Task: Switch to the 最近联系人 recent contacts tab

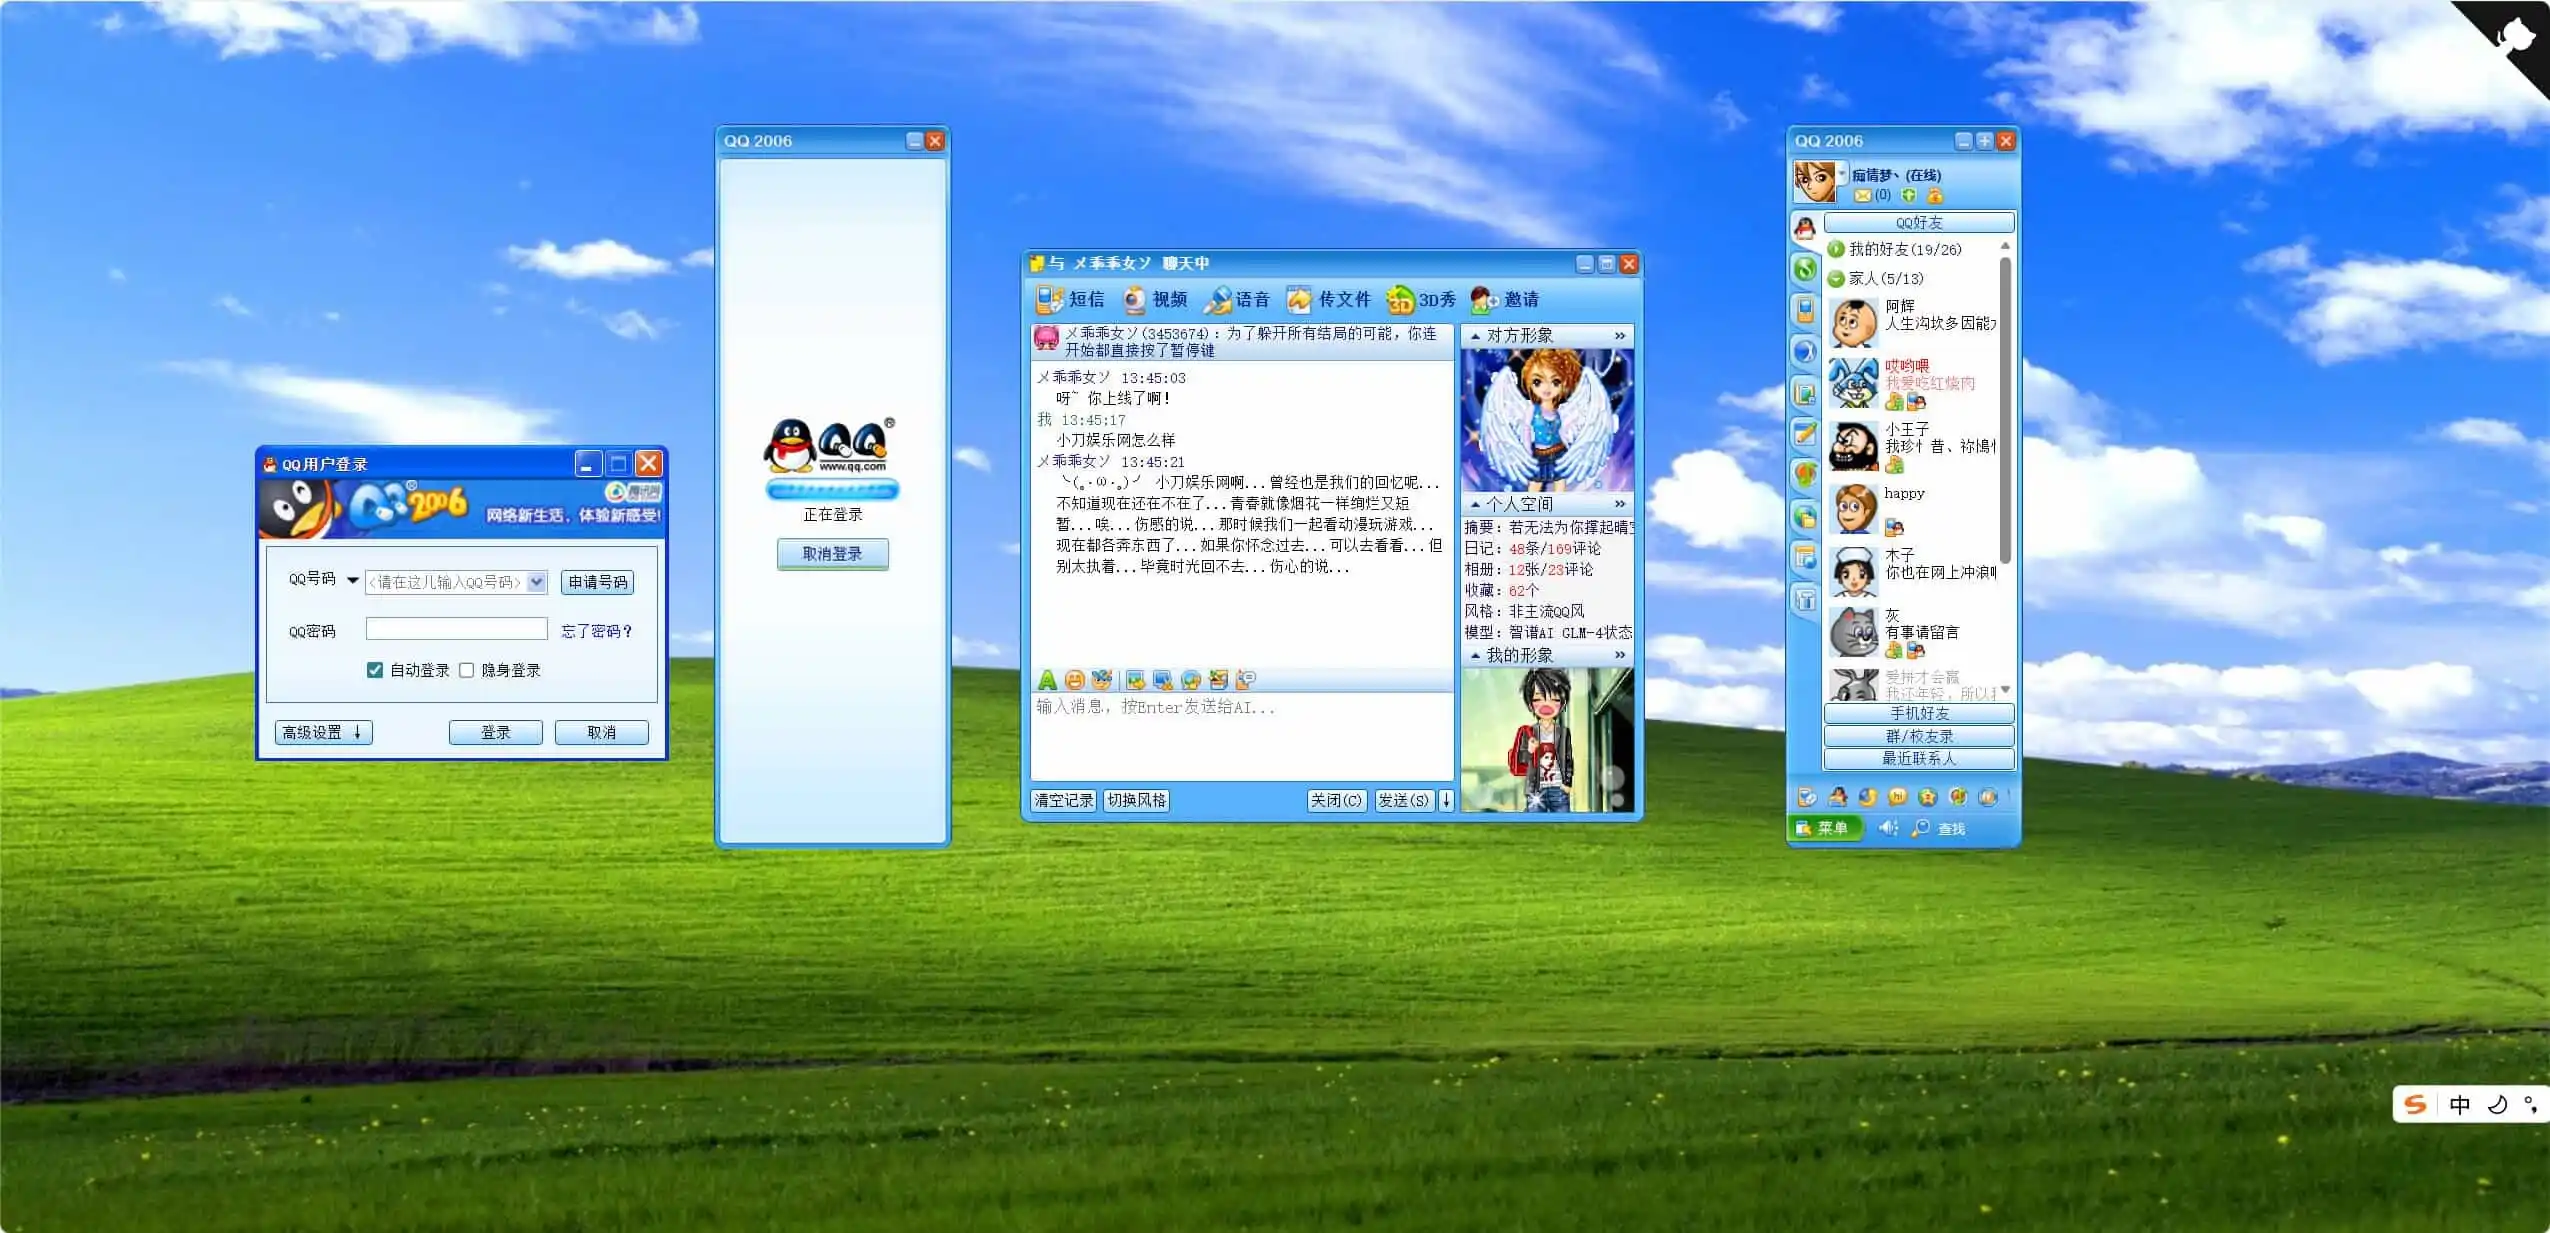Action: click(x=1919, y=758)
